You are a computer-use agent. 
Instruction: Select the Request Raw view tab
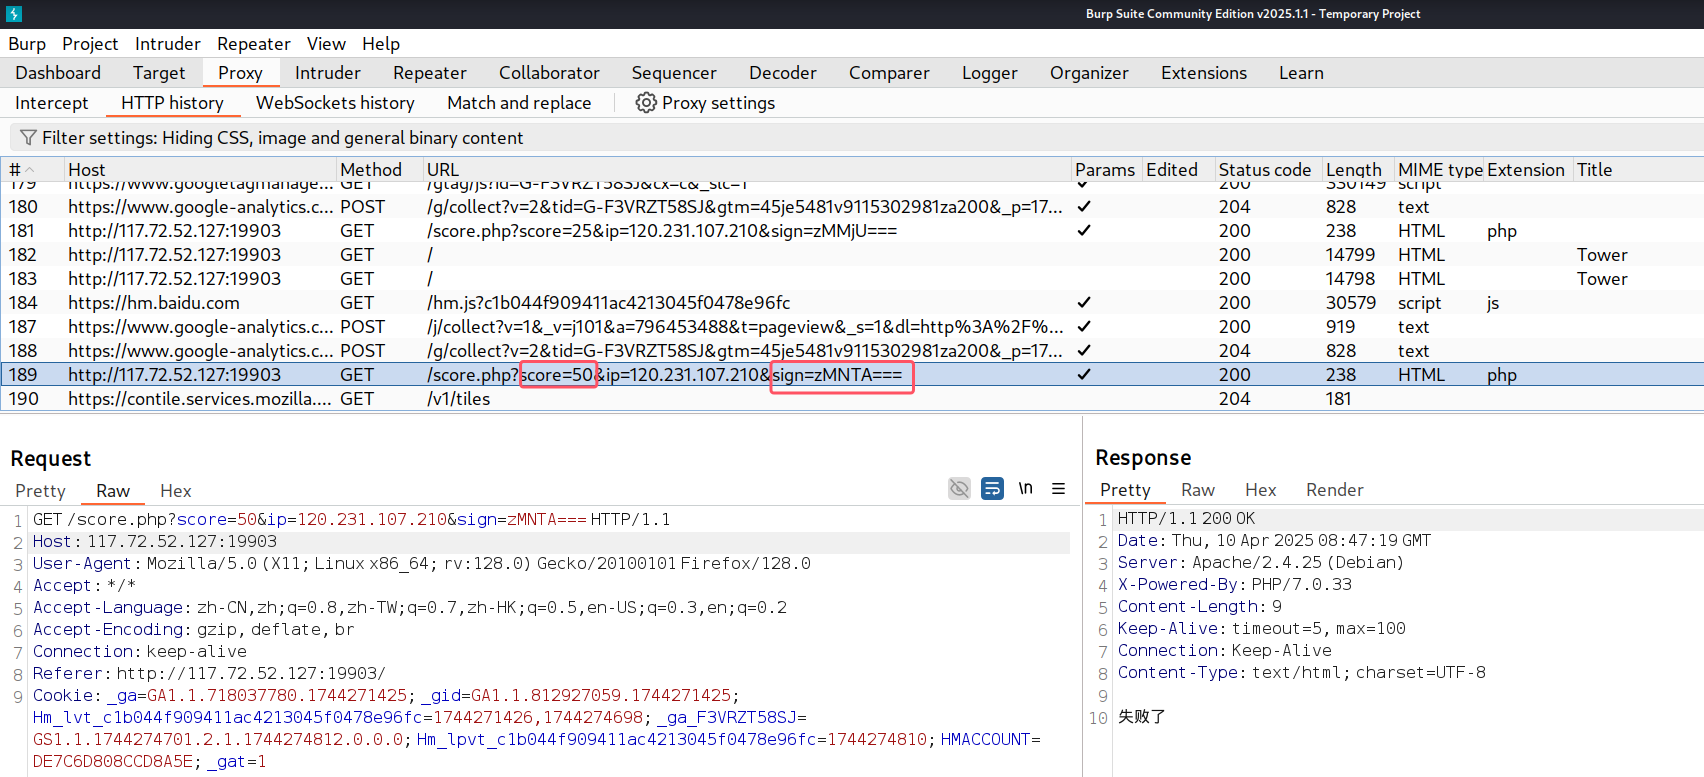pos(113,491)
